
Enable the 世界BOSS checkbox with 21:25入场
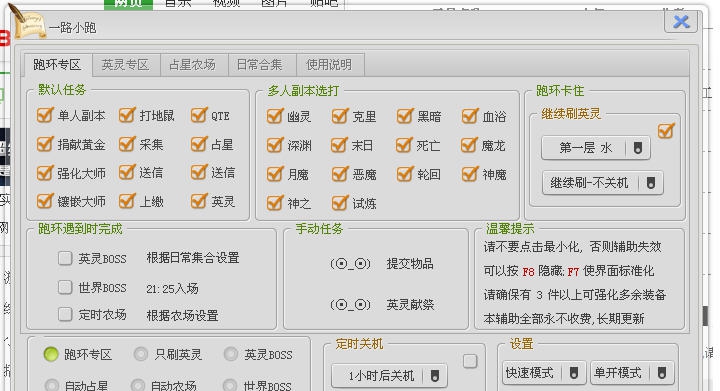click(65, 287)
